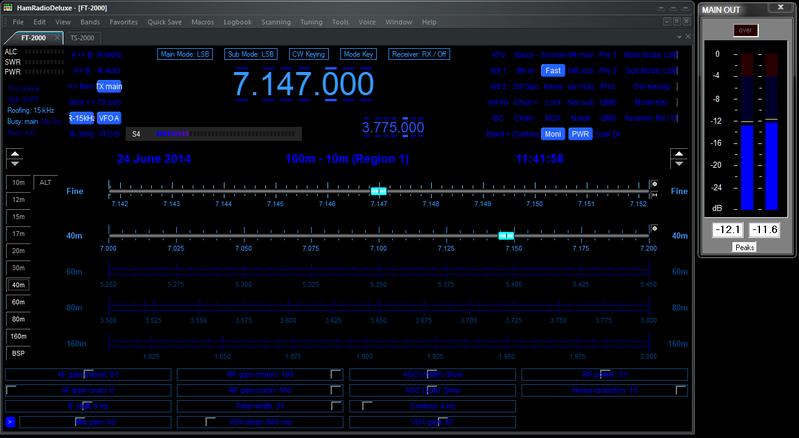Click the -11.6 level readout in MAIN OUT
The width and height of the screenshot is (799, 438).
[765, 230]
